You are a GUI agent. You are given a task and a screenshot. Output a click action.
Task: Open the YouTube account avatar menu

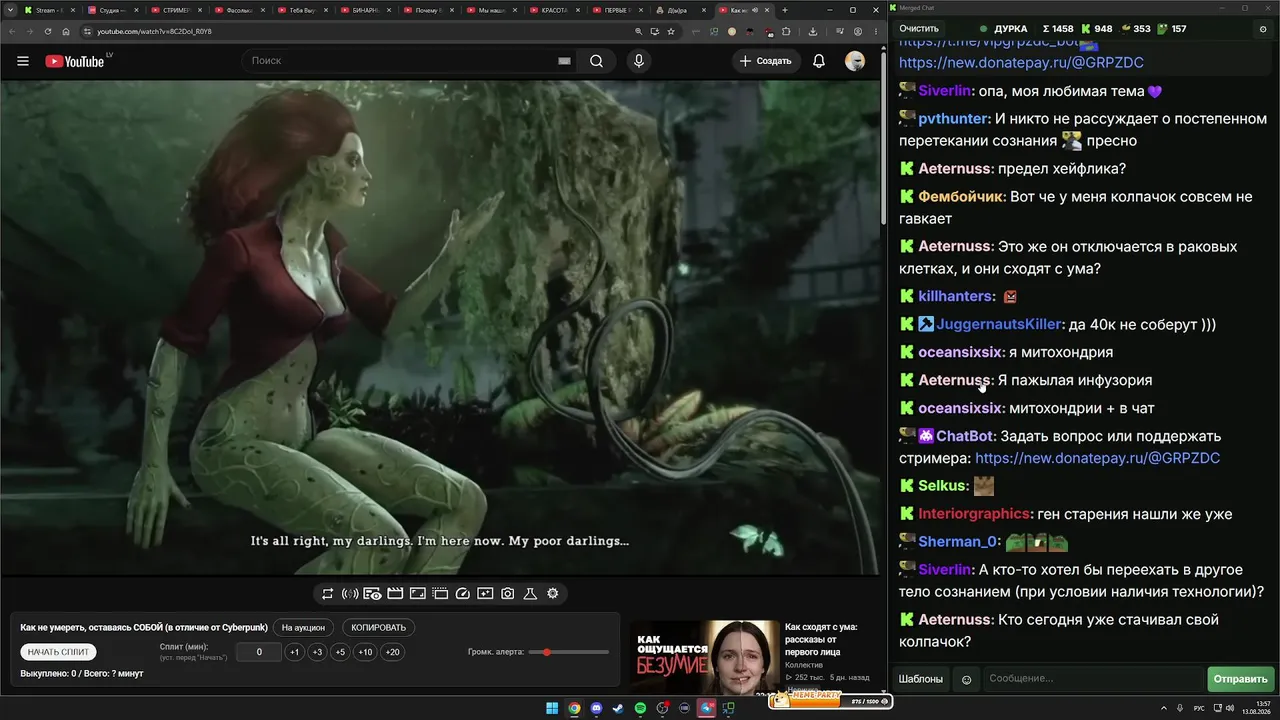[855, 61]
